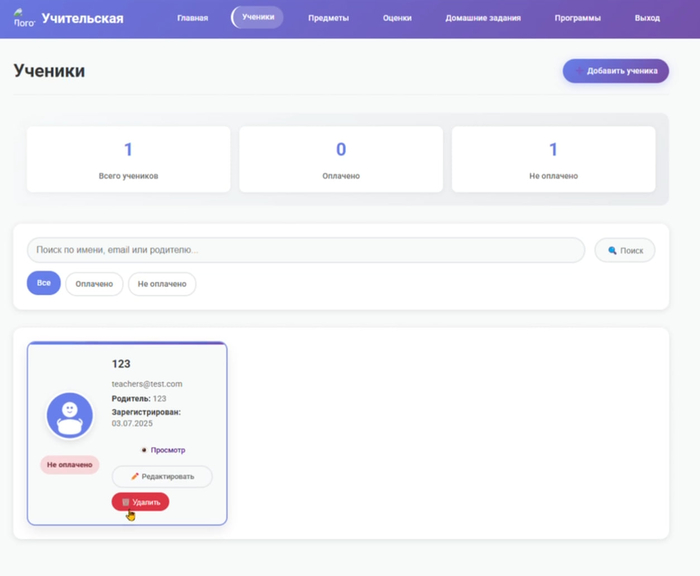Filter students by Оплачено
Screen dimensions: 700x576
coord(94,284)
